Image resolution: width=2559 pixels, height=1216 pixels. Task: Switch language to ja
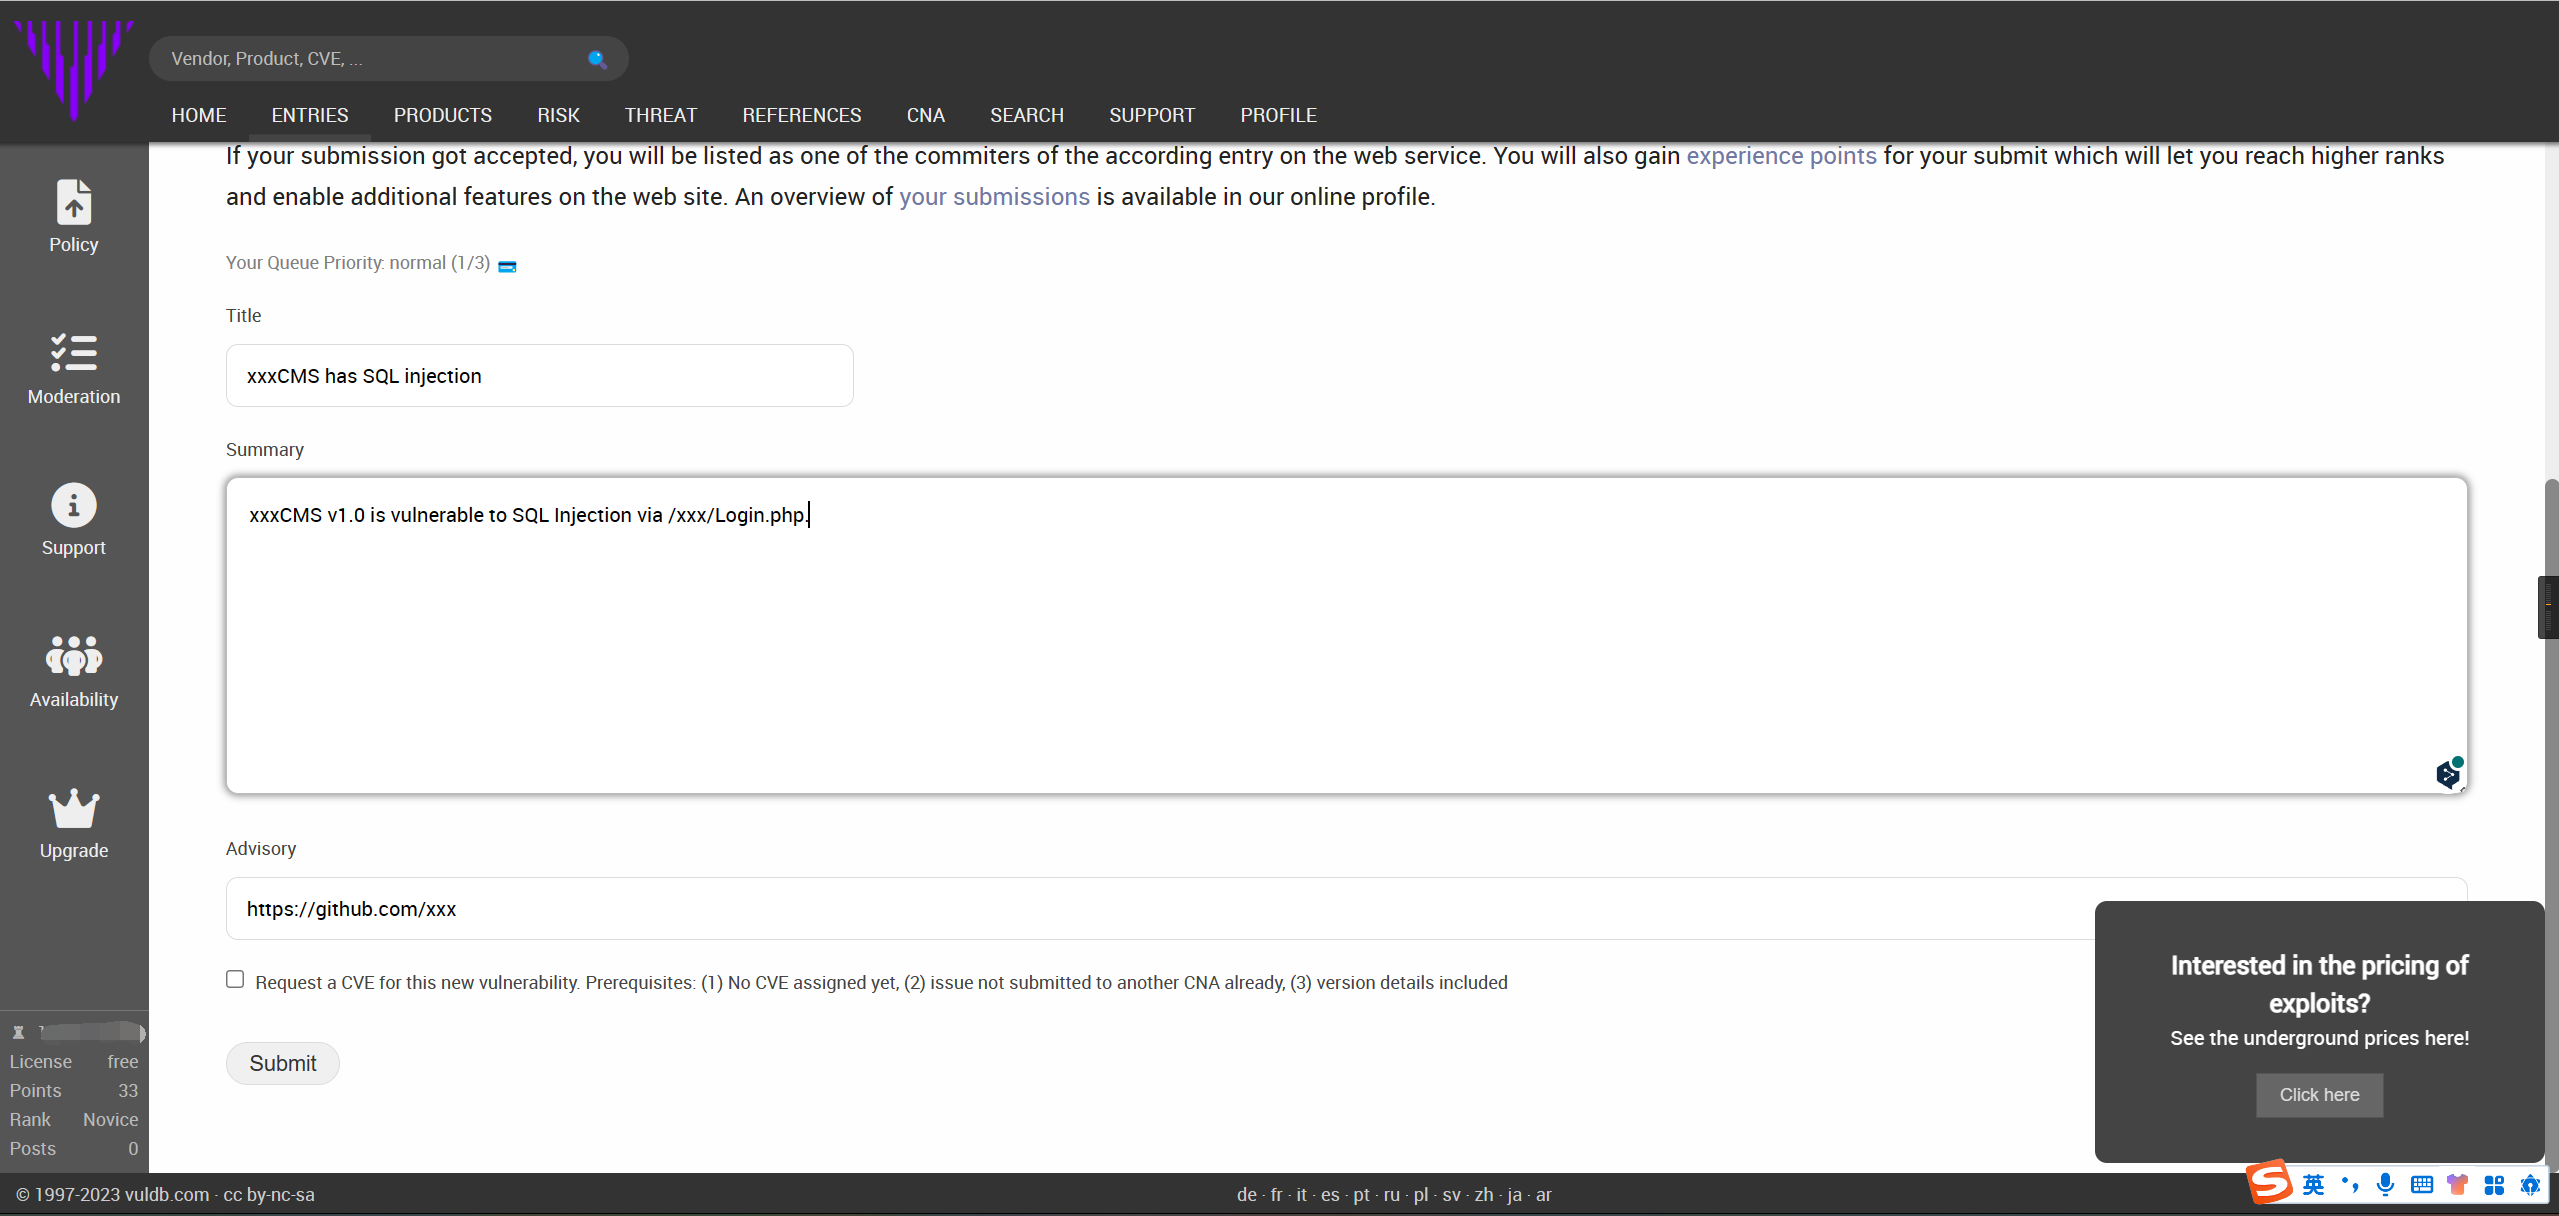point(1514,1195)
